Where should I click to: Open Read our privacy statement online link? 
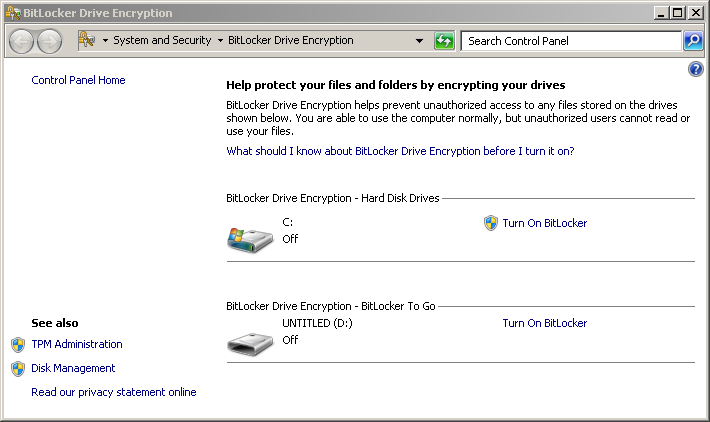[x=114, y=392]
